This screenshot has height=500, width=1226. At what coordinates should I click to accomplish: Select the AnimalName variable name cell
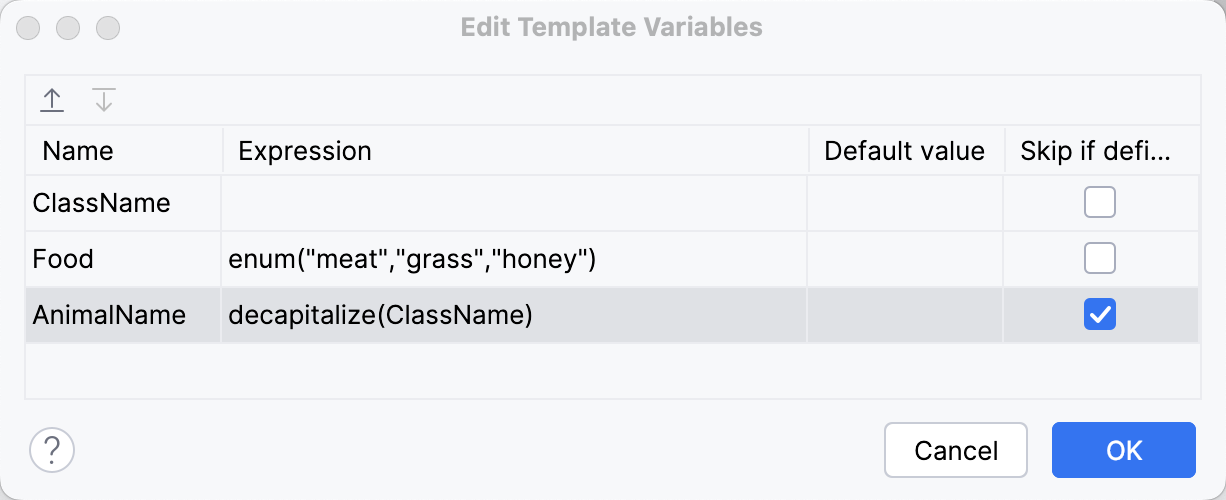(x=109, y=315)
